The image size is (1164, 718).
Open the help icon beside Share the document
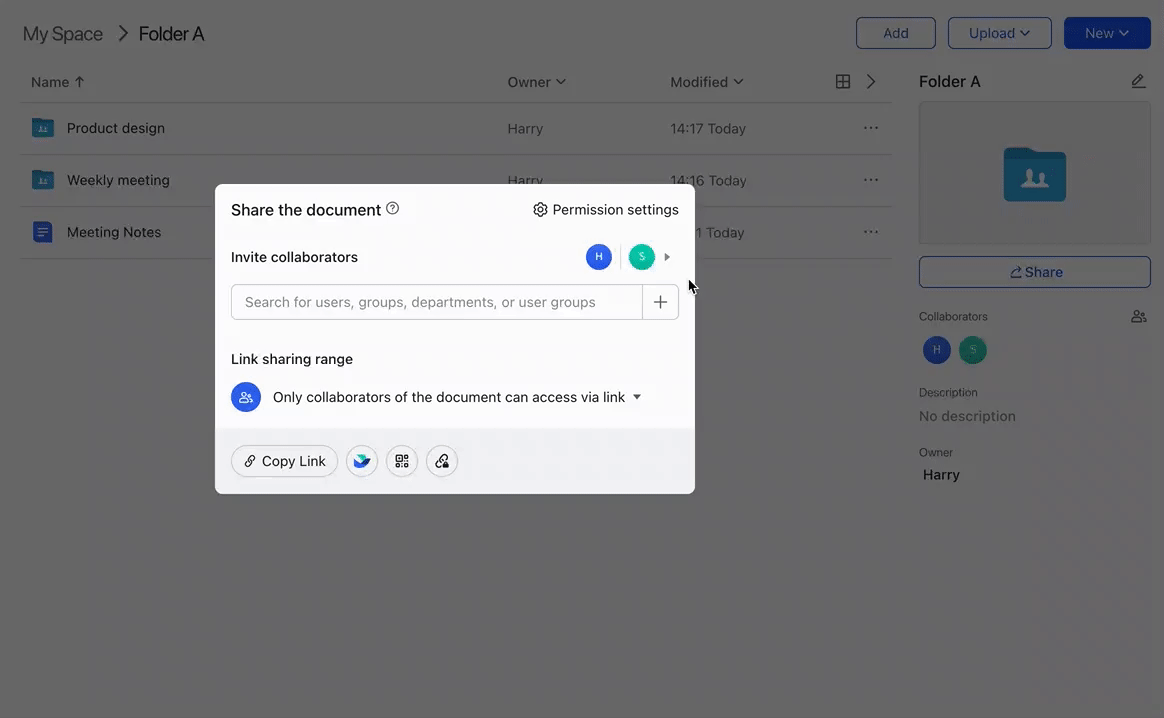[x=393, y=209]
